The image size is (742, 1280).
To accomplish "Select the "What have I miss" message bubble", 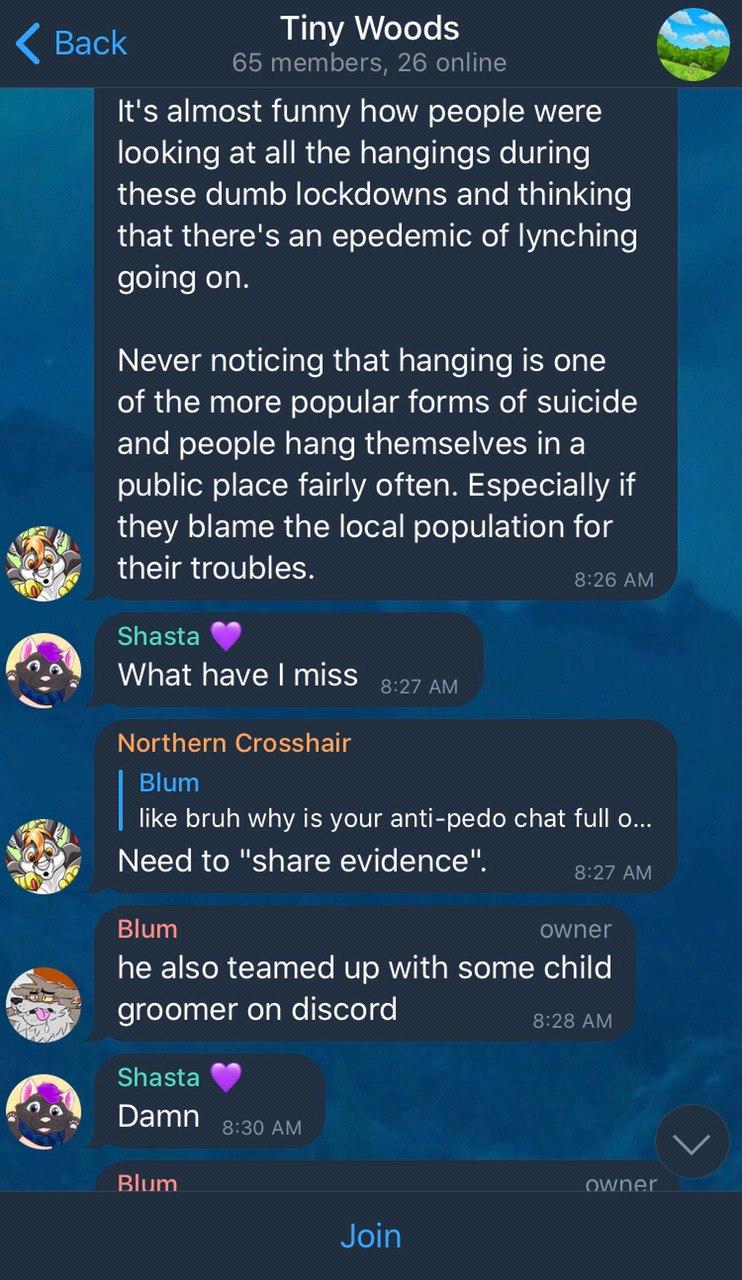I will coord(288,660).
